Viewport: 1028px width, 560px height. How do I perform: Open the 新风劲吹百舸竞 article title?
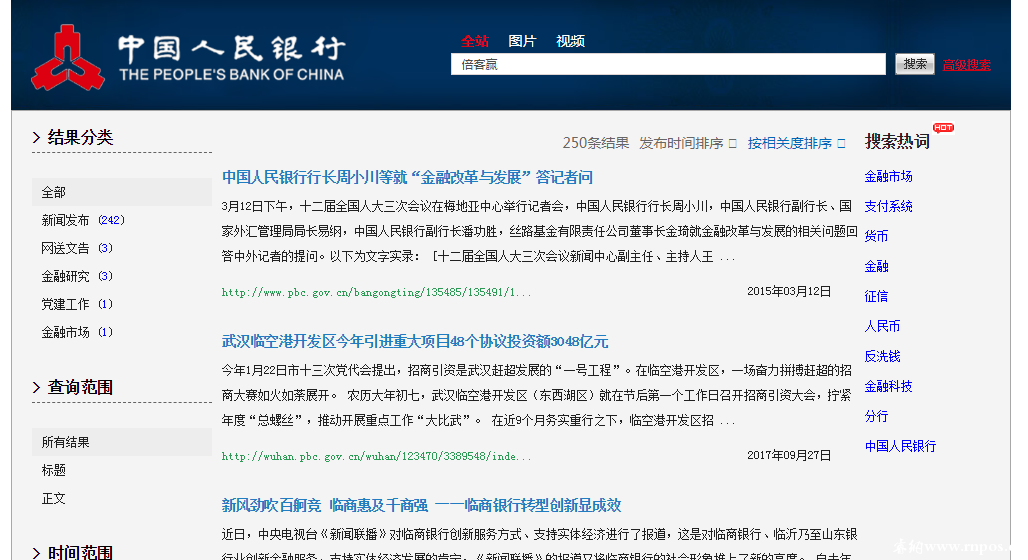pos(422,506)
